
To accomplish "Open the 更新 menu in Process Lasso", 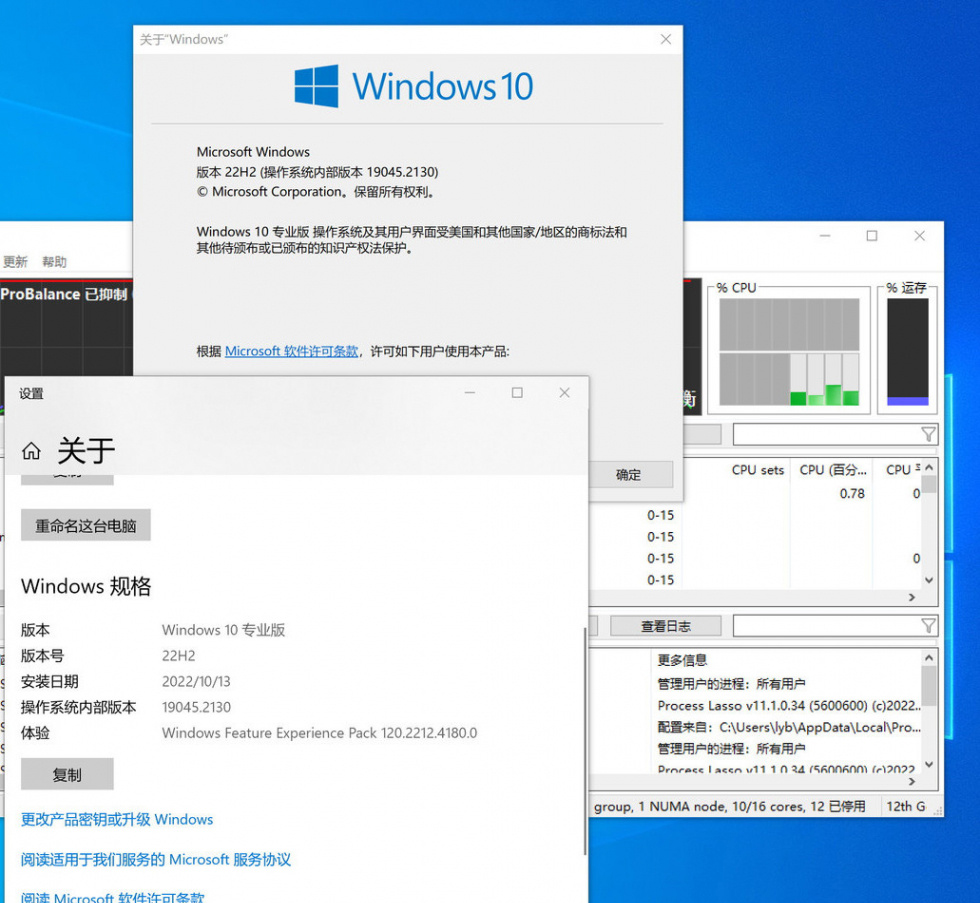I will tap(16, 262).
